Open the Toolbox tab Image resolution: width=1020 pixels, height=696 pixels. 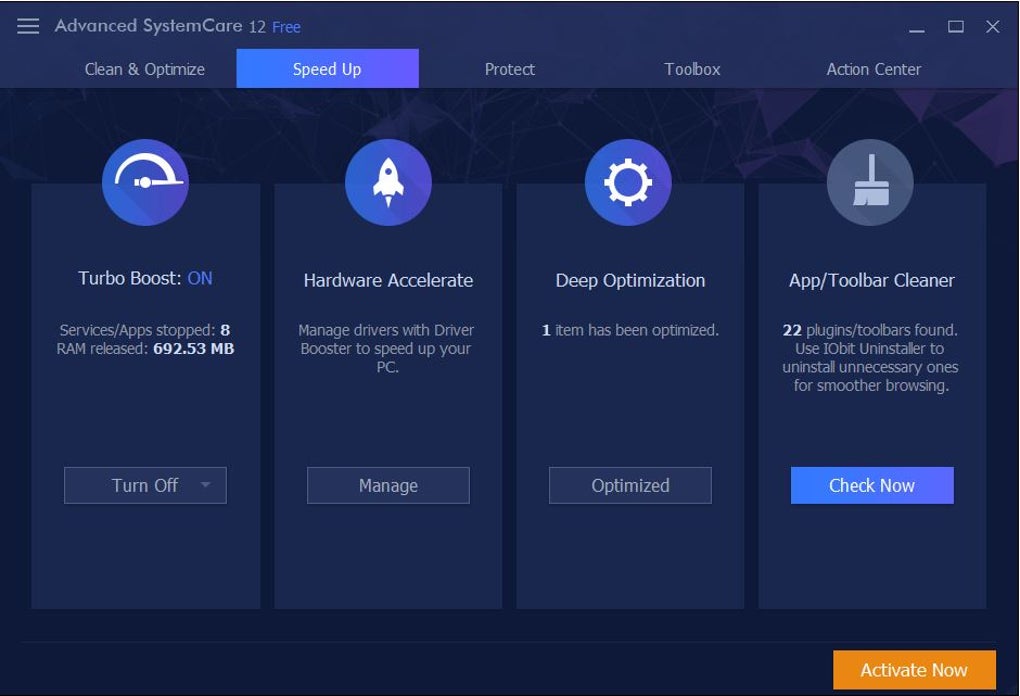pos(691,69)
